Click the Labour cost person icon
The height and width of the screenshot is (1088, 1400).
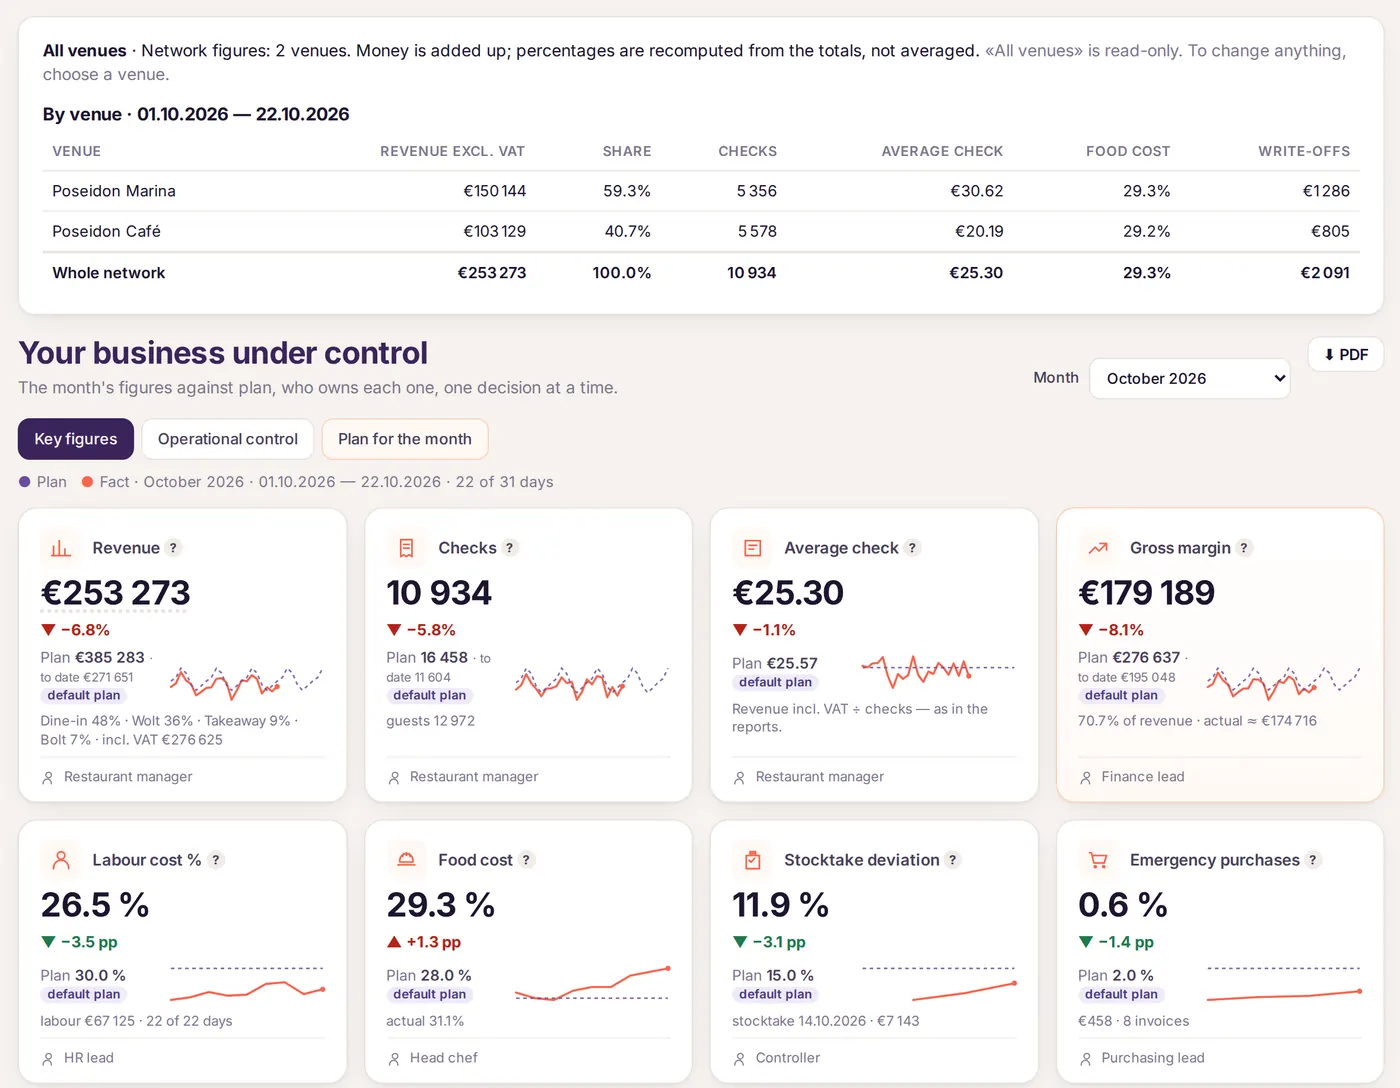point(61,860)
